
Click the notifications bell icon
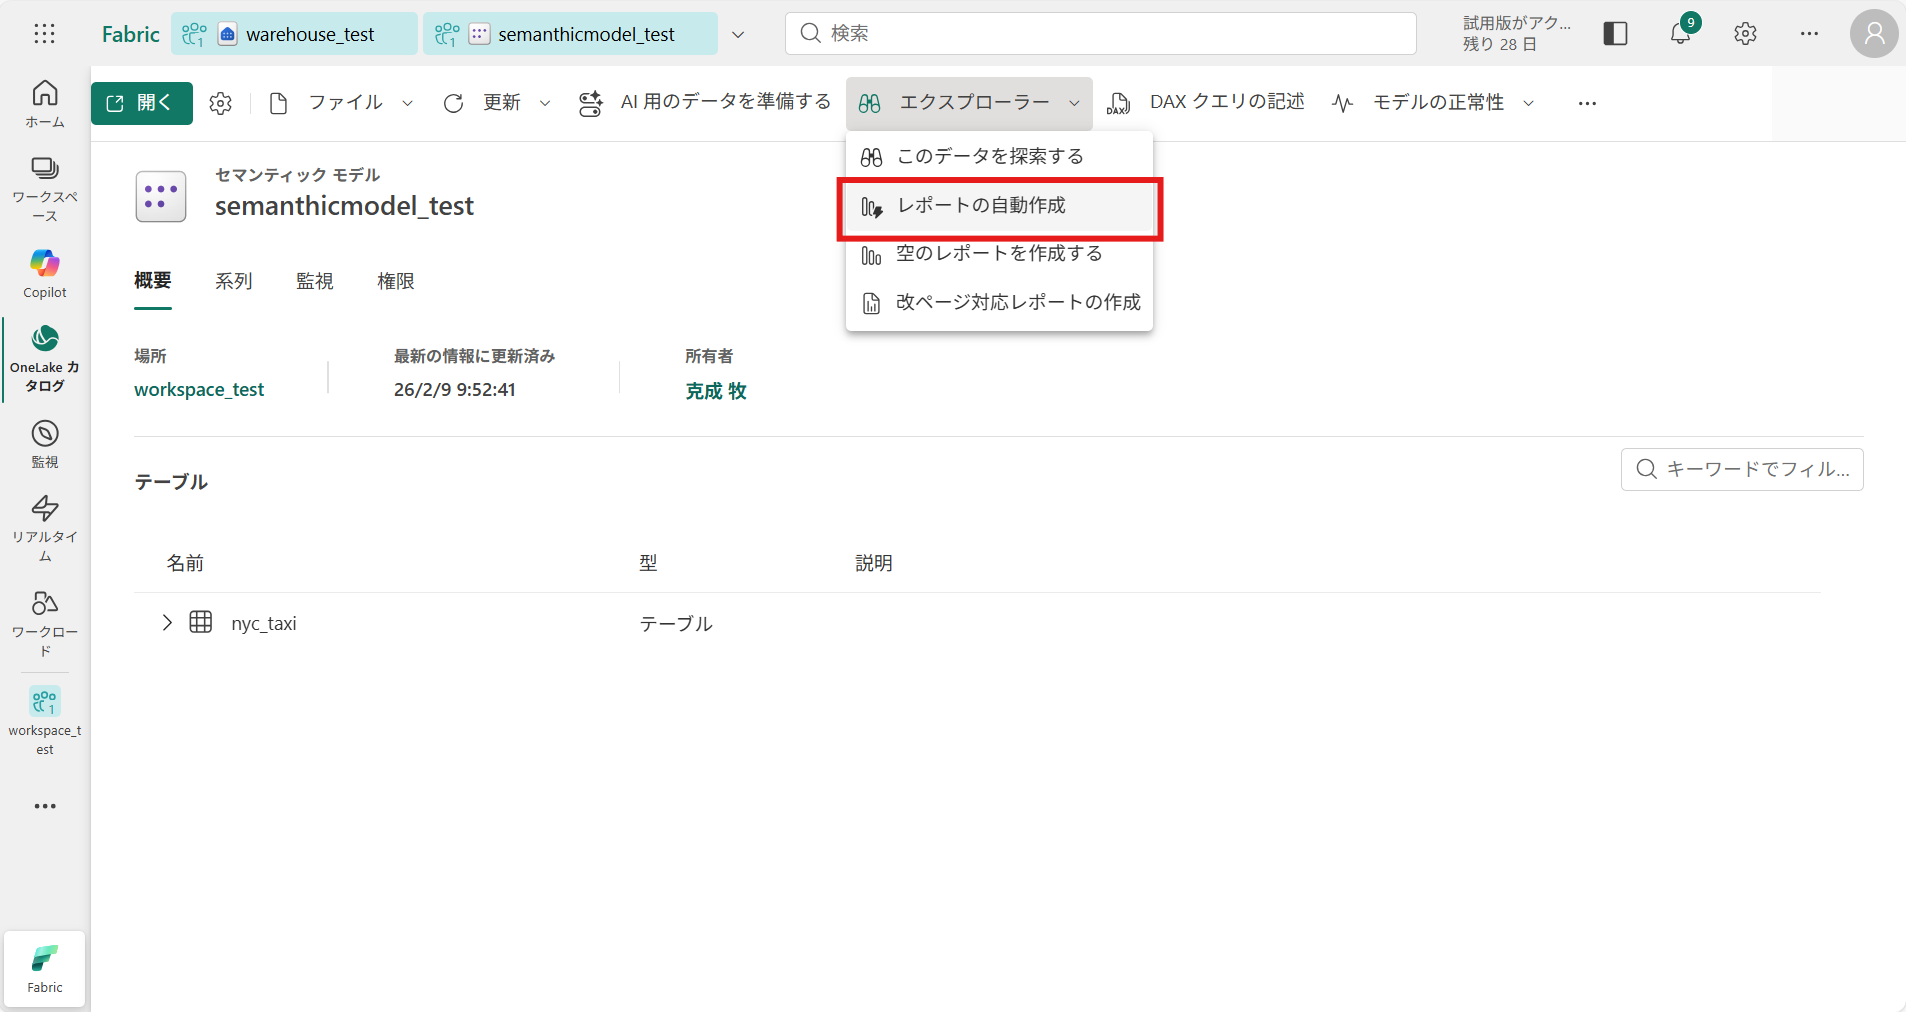(x=1680, y=33)
